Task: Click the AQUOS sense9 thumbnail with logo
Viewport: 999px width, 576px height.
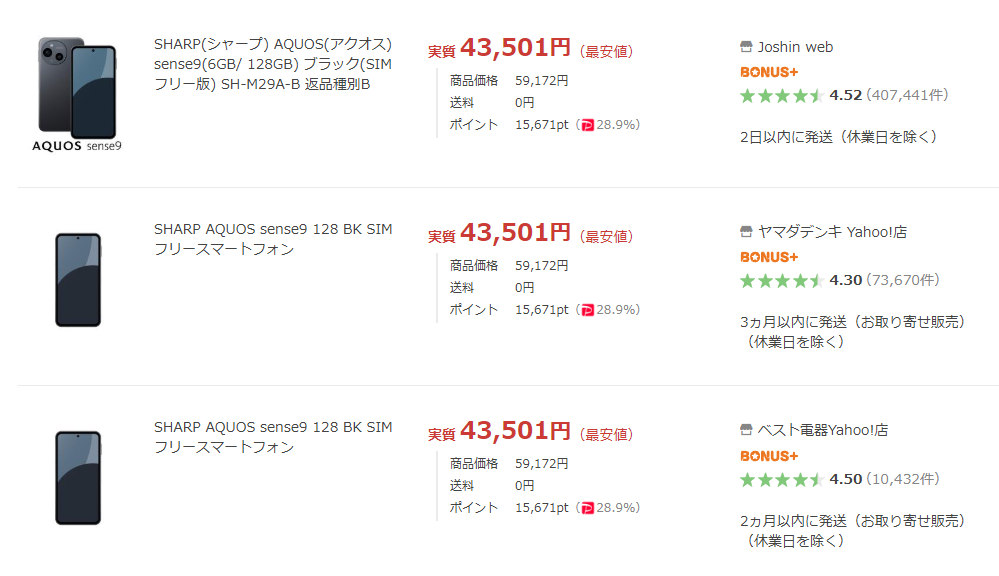Action: (77, 95)
